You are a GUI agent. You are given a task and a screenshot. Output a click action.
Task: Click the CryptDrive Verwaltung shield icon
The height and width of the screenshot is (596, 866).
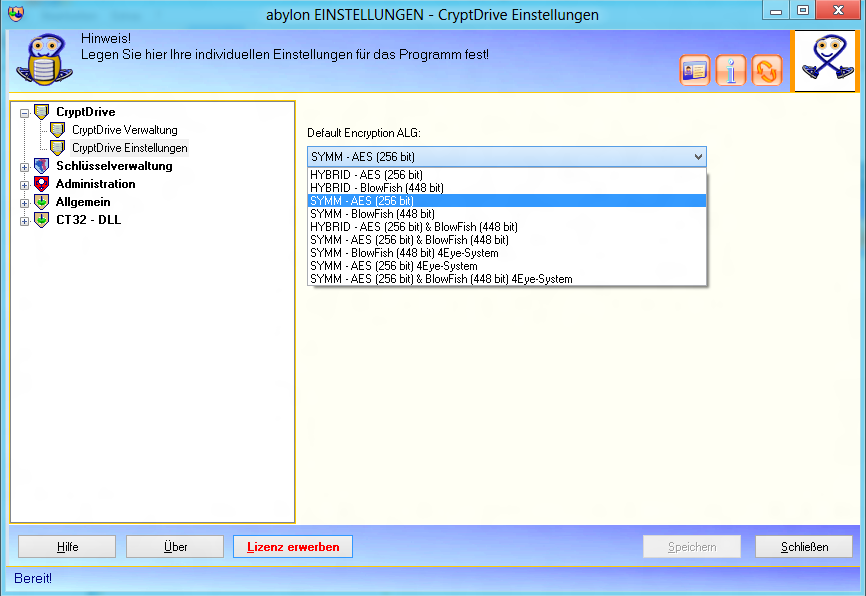[x=57, y=130]
